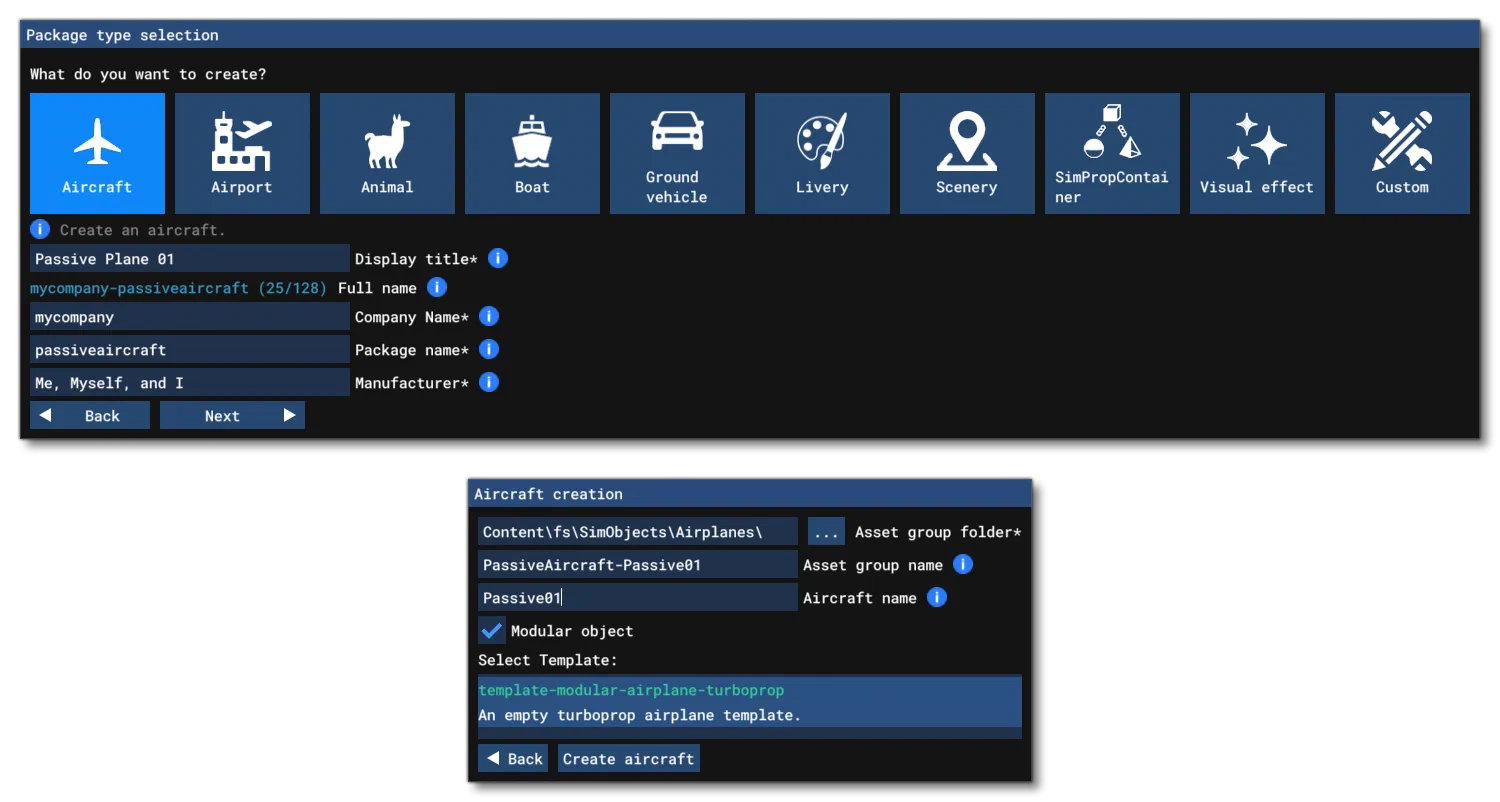Image resolution: width=1500 pixels, height=802 pixels.
Task: Select the Aircraft package type tile
Action: (97, 153)
